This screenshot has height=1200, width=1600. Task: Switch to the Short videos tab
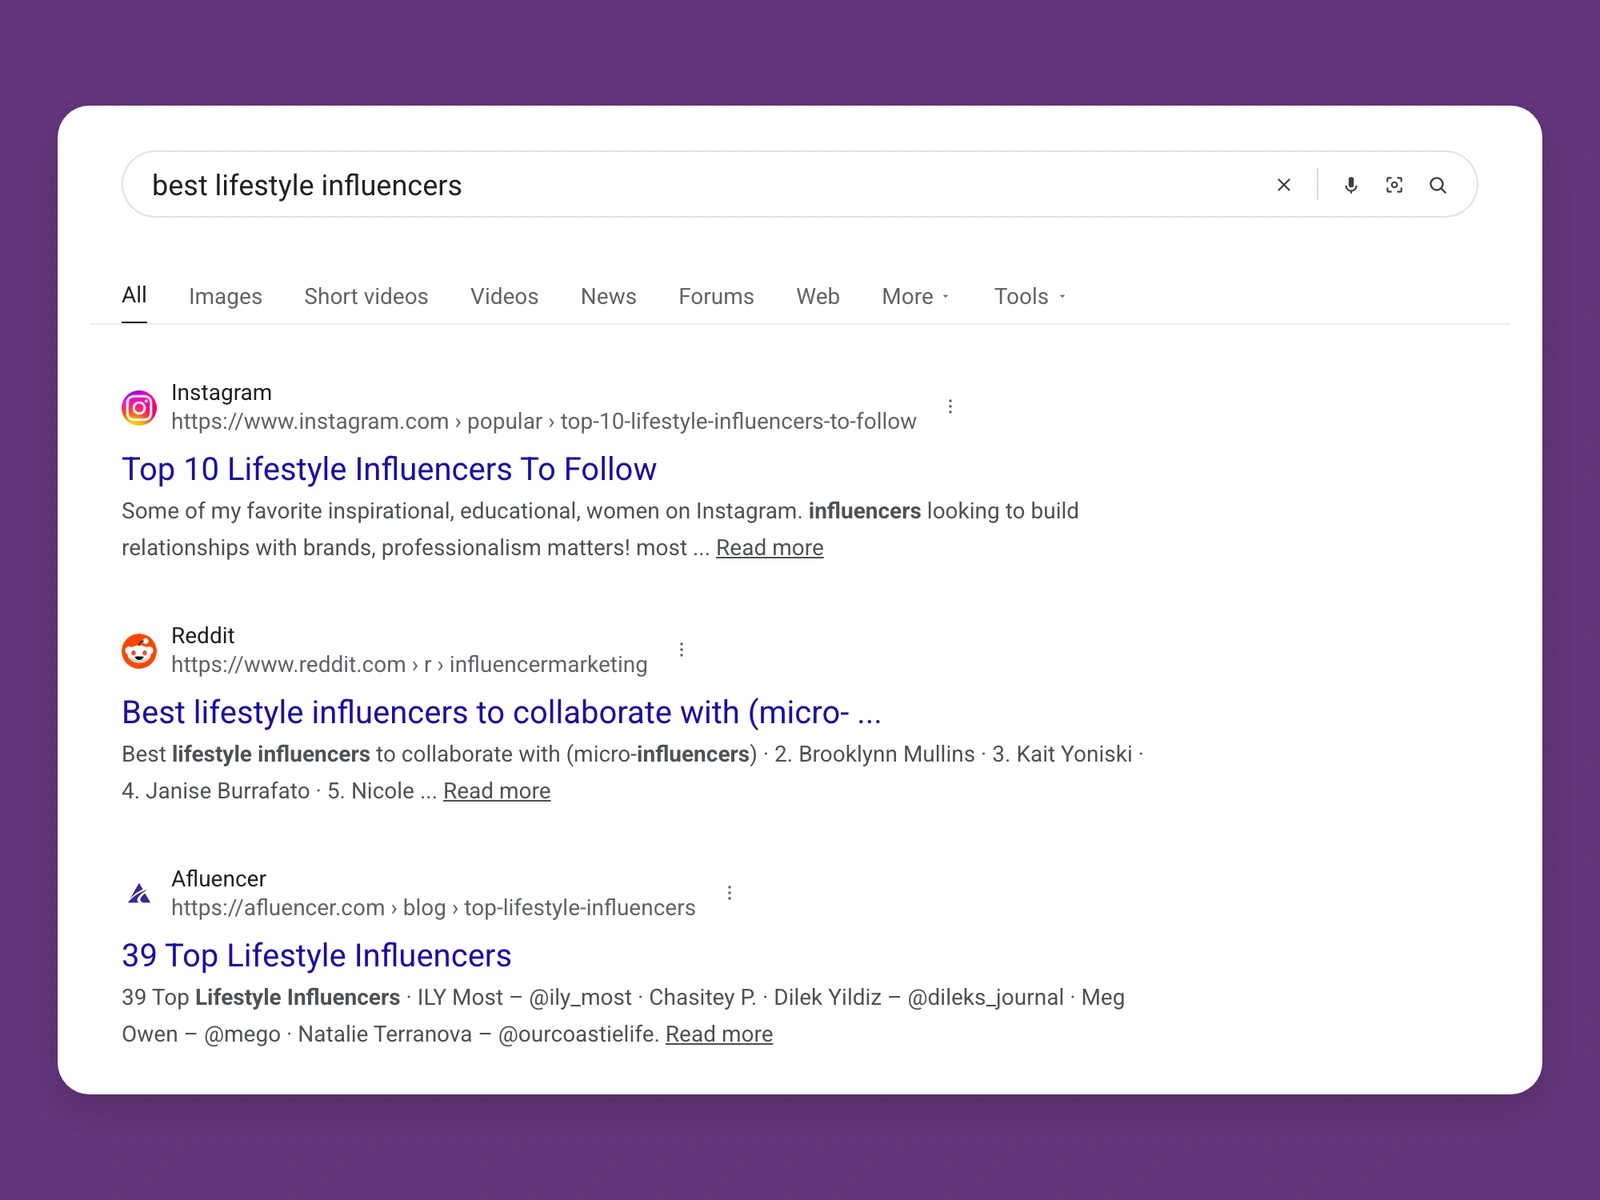pos(366,297)
